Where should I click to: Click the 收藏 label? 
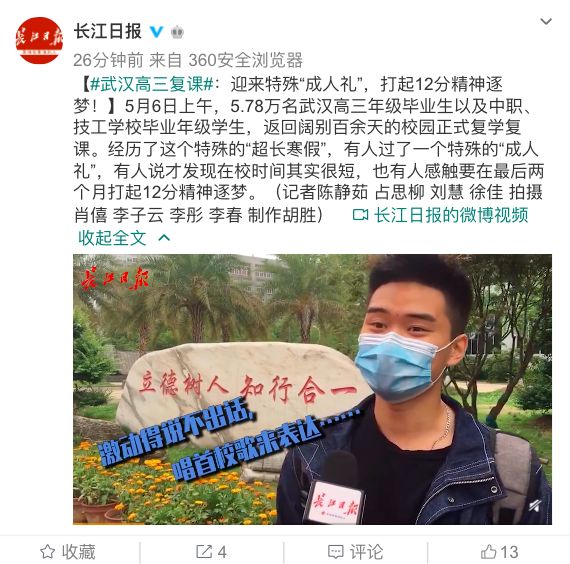78,552
